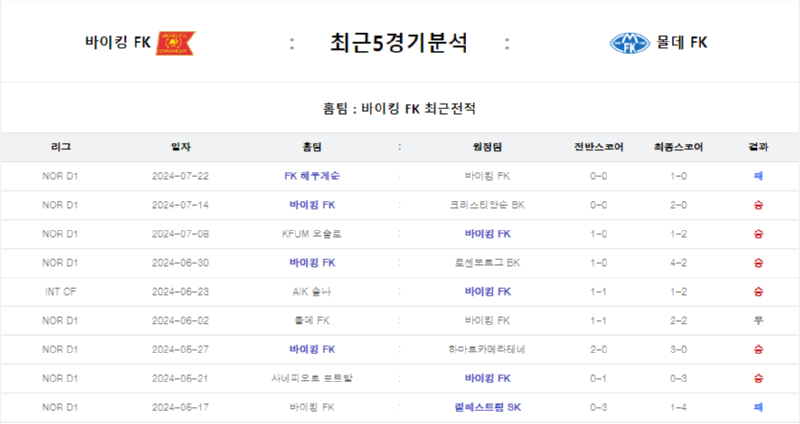
Task: Click the Viking FK red flag logo
Action: [x=176, y=43]
